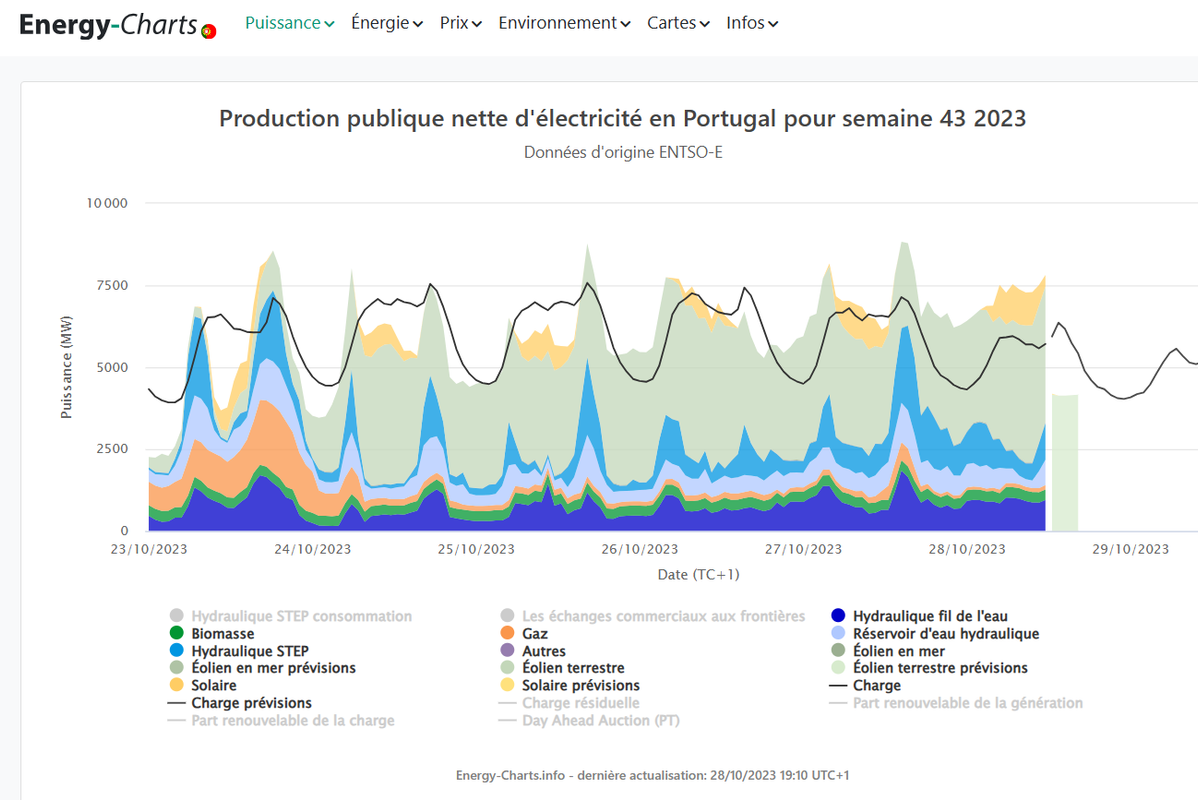The width and height of the screenshot is (1198, 800).
Task: Click subtitle Données d'origine ENTSO-E
Action: click(623, 152)
